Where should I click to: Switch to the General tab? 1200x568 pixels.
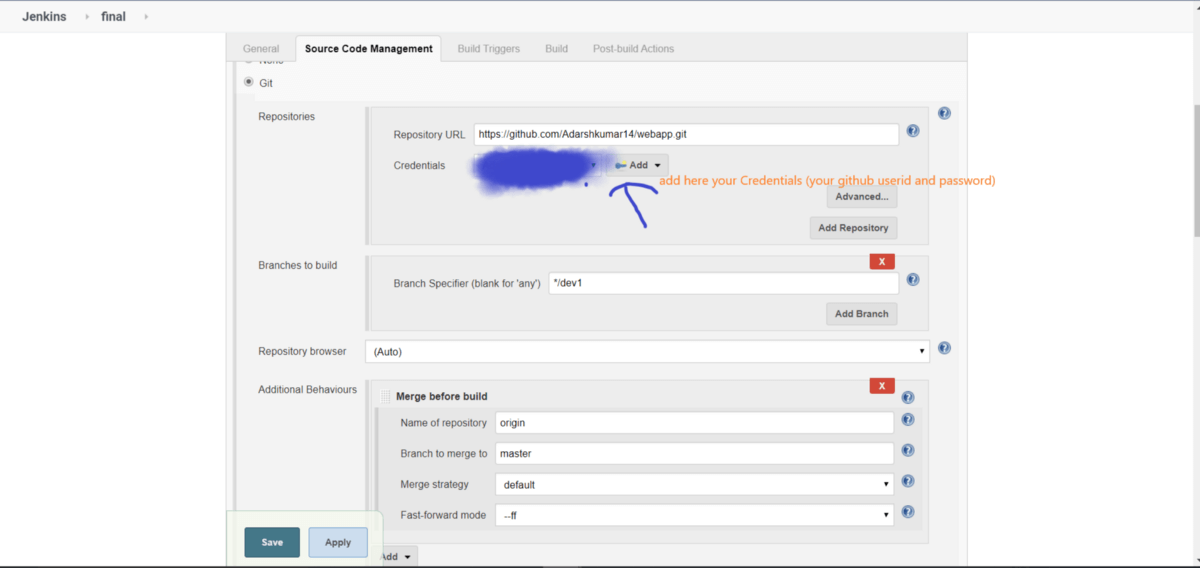(x=261, y=48)
